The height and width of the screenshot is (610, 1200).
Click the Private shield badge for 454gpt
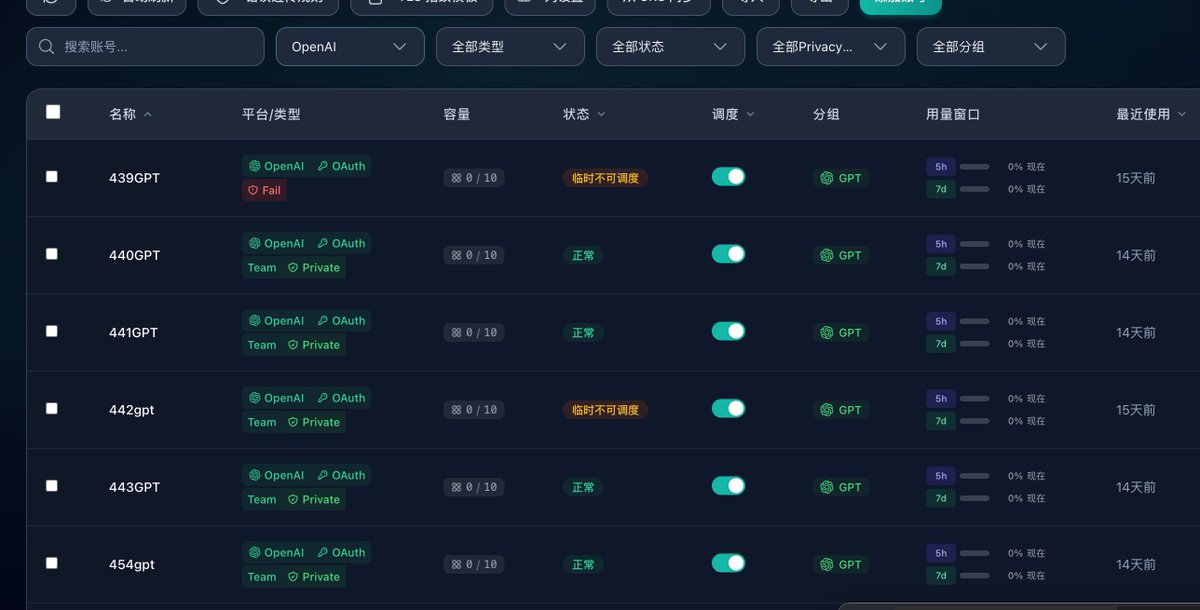coord(314,576)
